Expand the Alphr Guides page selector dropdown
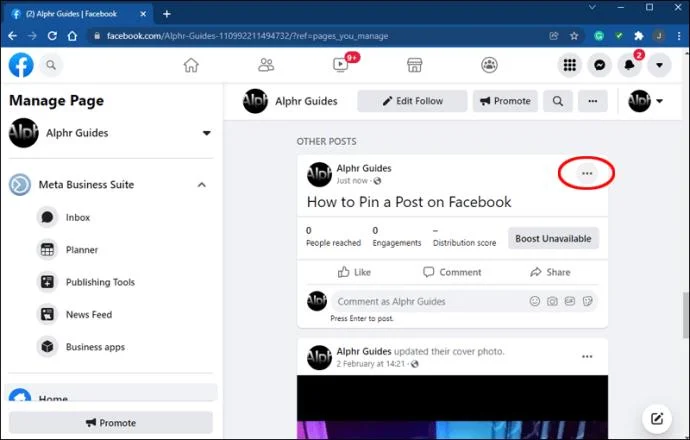The width and height of the screenshot is (690, 440). tap(206, 133)
